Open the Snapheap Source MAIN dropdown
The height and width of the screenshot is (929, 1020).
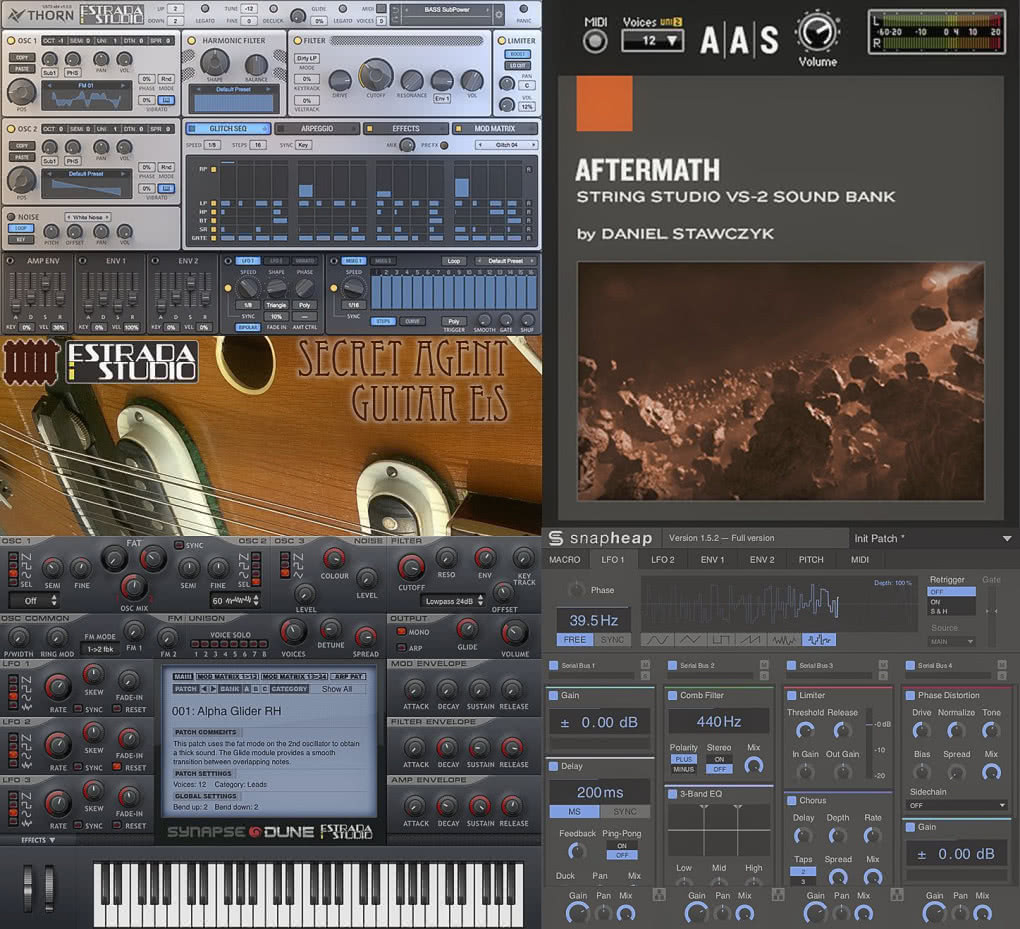click(951, 642)
